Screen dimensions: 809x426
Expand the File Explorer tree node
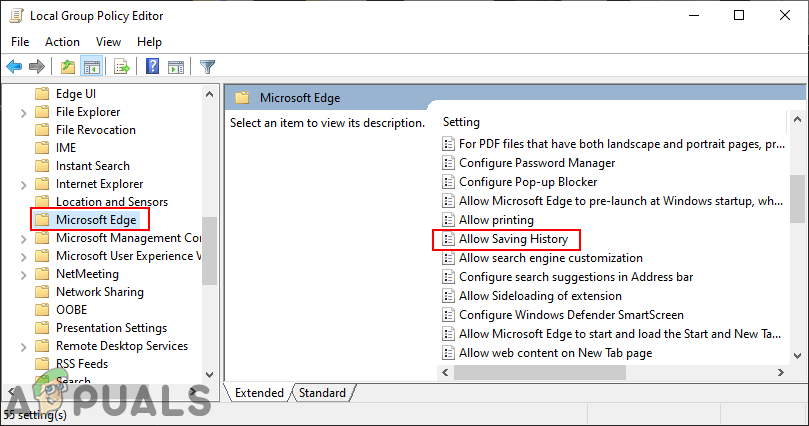click(24, 112)
